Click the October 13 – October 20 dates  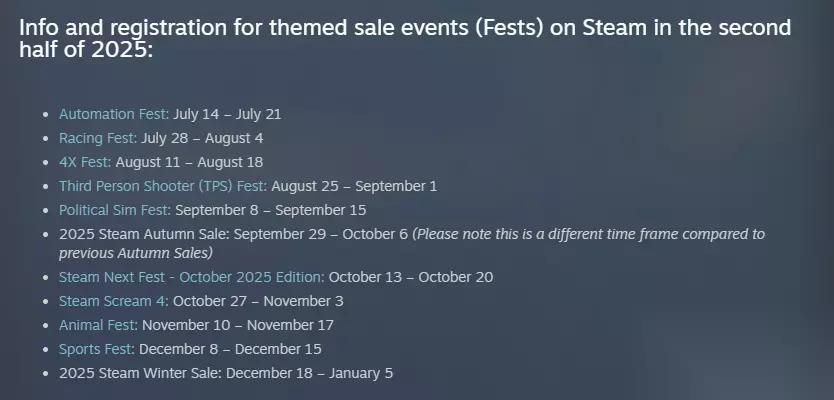(x=410, y=277)
